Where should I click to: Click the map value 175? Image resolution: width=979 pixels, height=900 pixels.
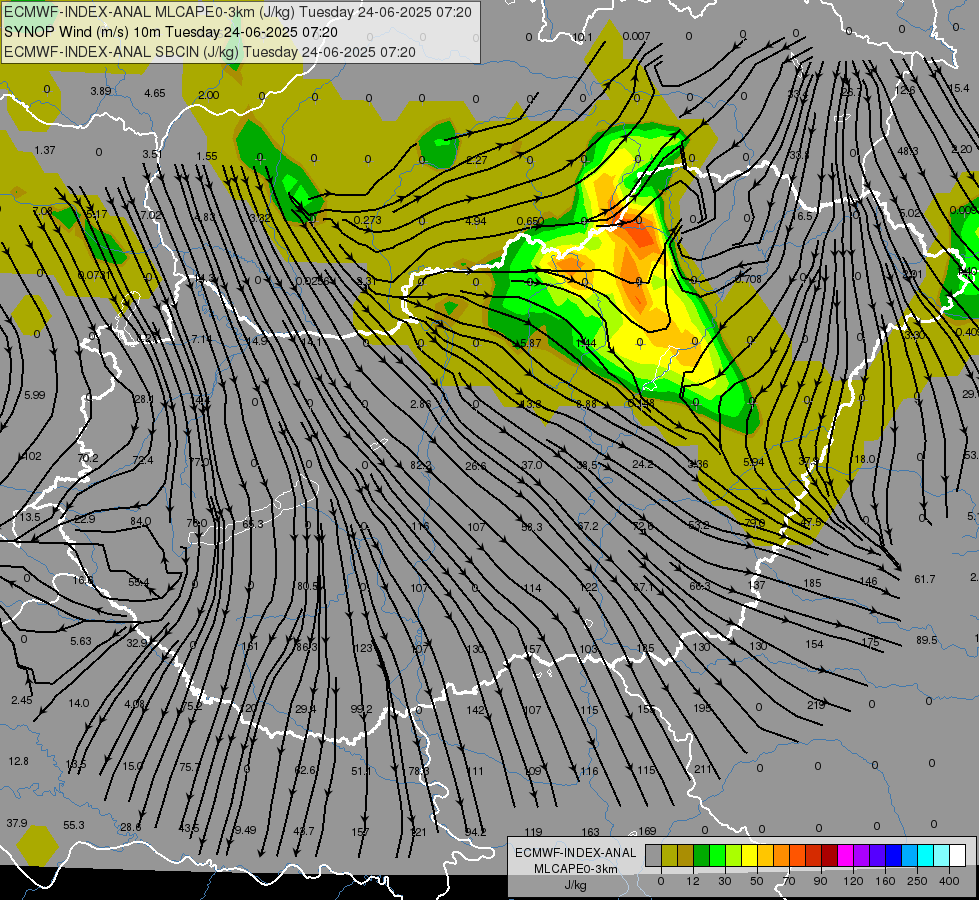pyautogui.click(x=870, y=642)
